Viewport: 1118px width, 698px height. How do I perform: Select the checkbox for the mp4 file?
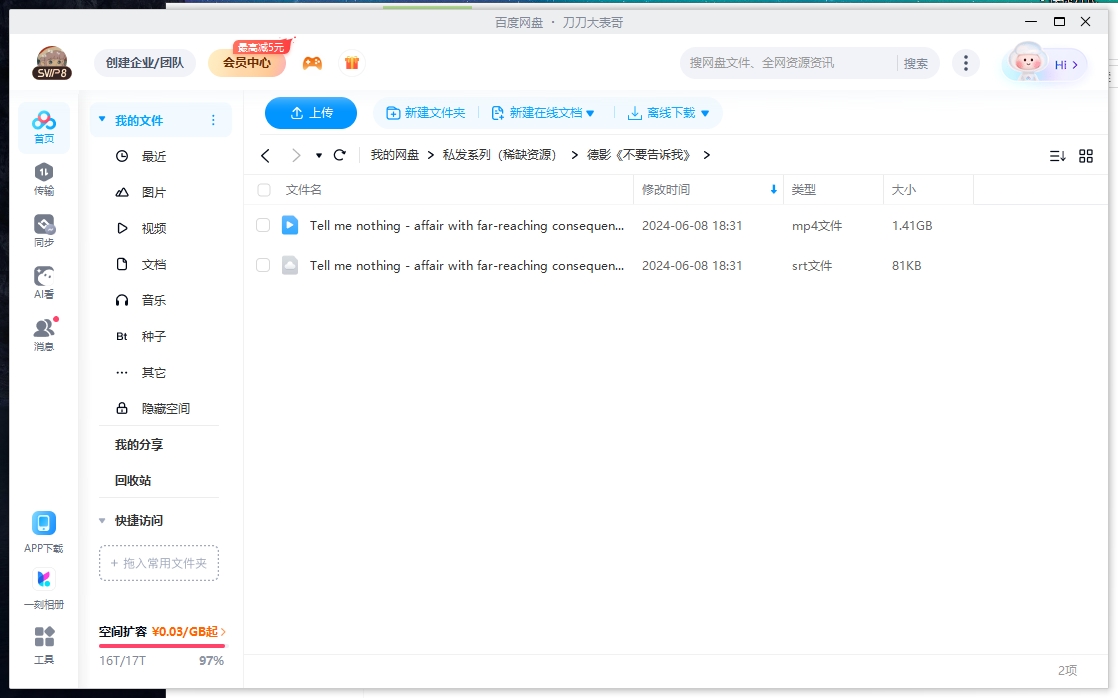pos(263,225)
